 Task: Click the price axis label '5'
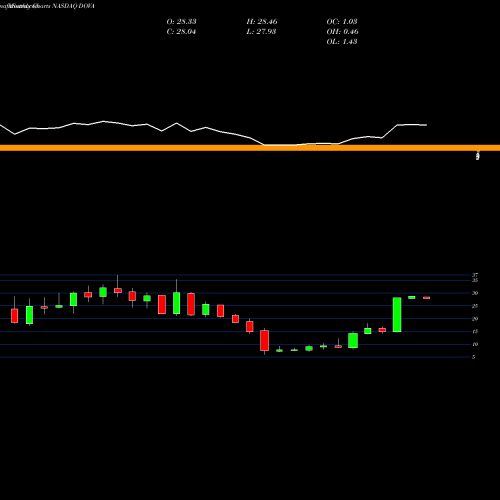474,357
